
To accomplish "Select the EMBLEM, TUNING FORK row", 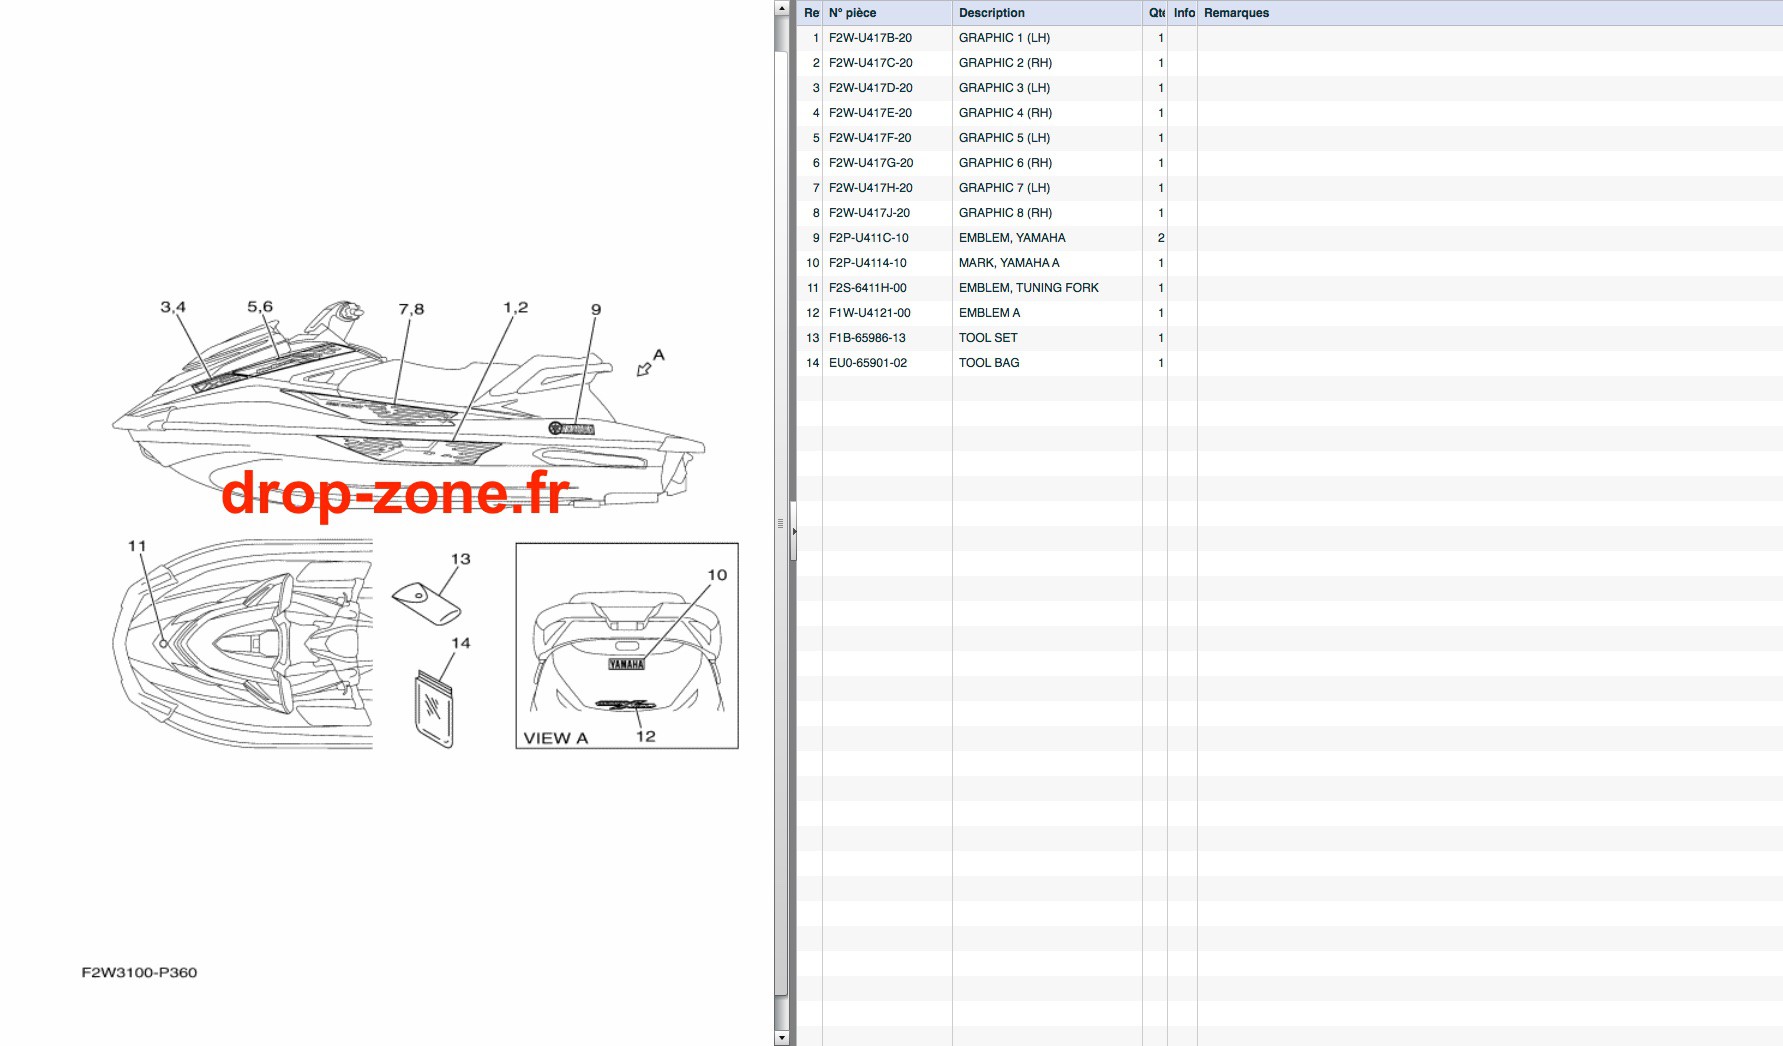I will [1289, 288].
